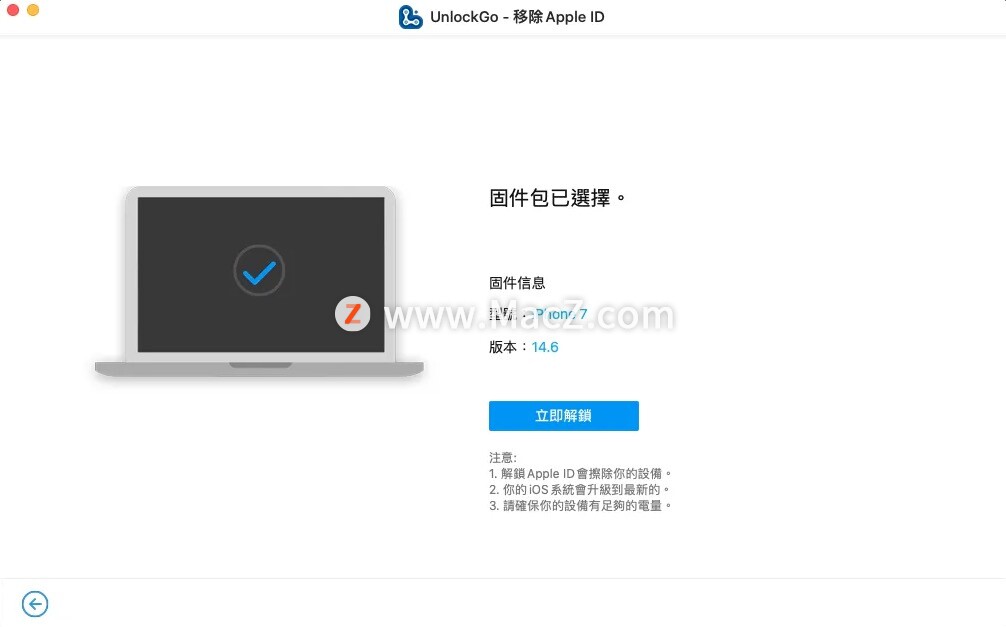
Task: Click the dark laptop screen illustration
Action: point(260,275)
